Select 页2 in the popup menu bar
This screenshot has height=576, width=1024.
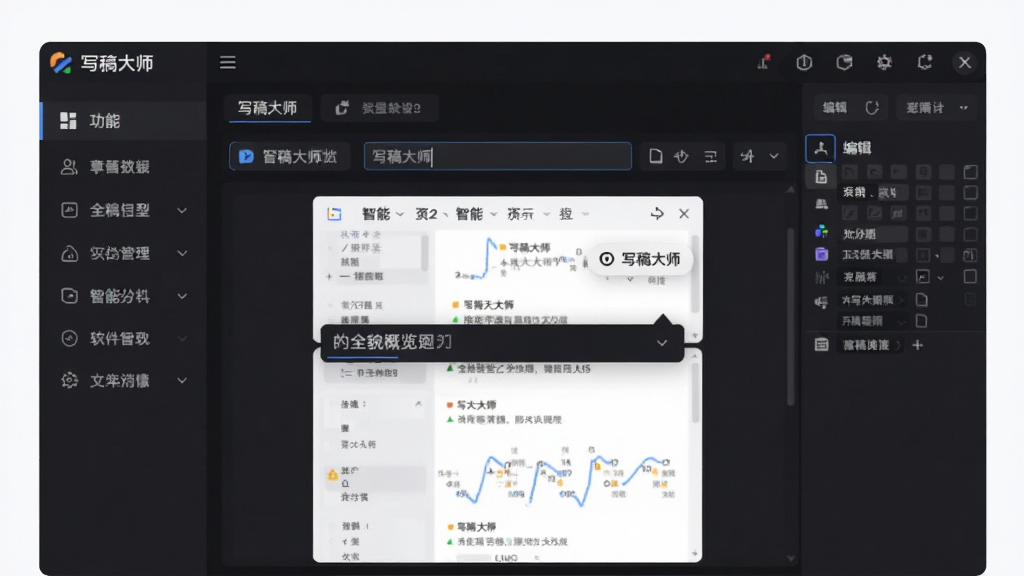pos(426,214)
